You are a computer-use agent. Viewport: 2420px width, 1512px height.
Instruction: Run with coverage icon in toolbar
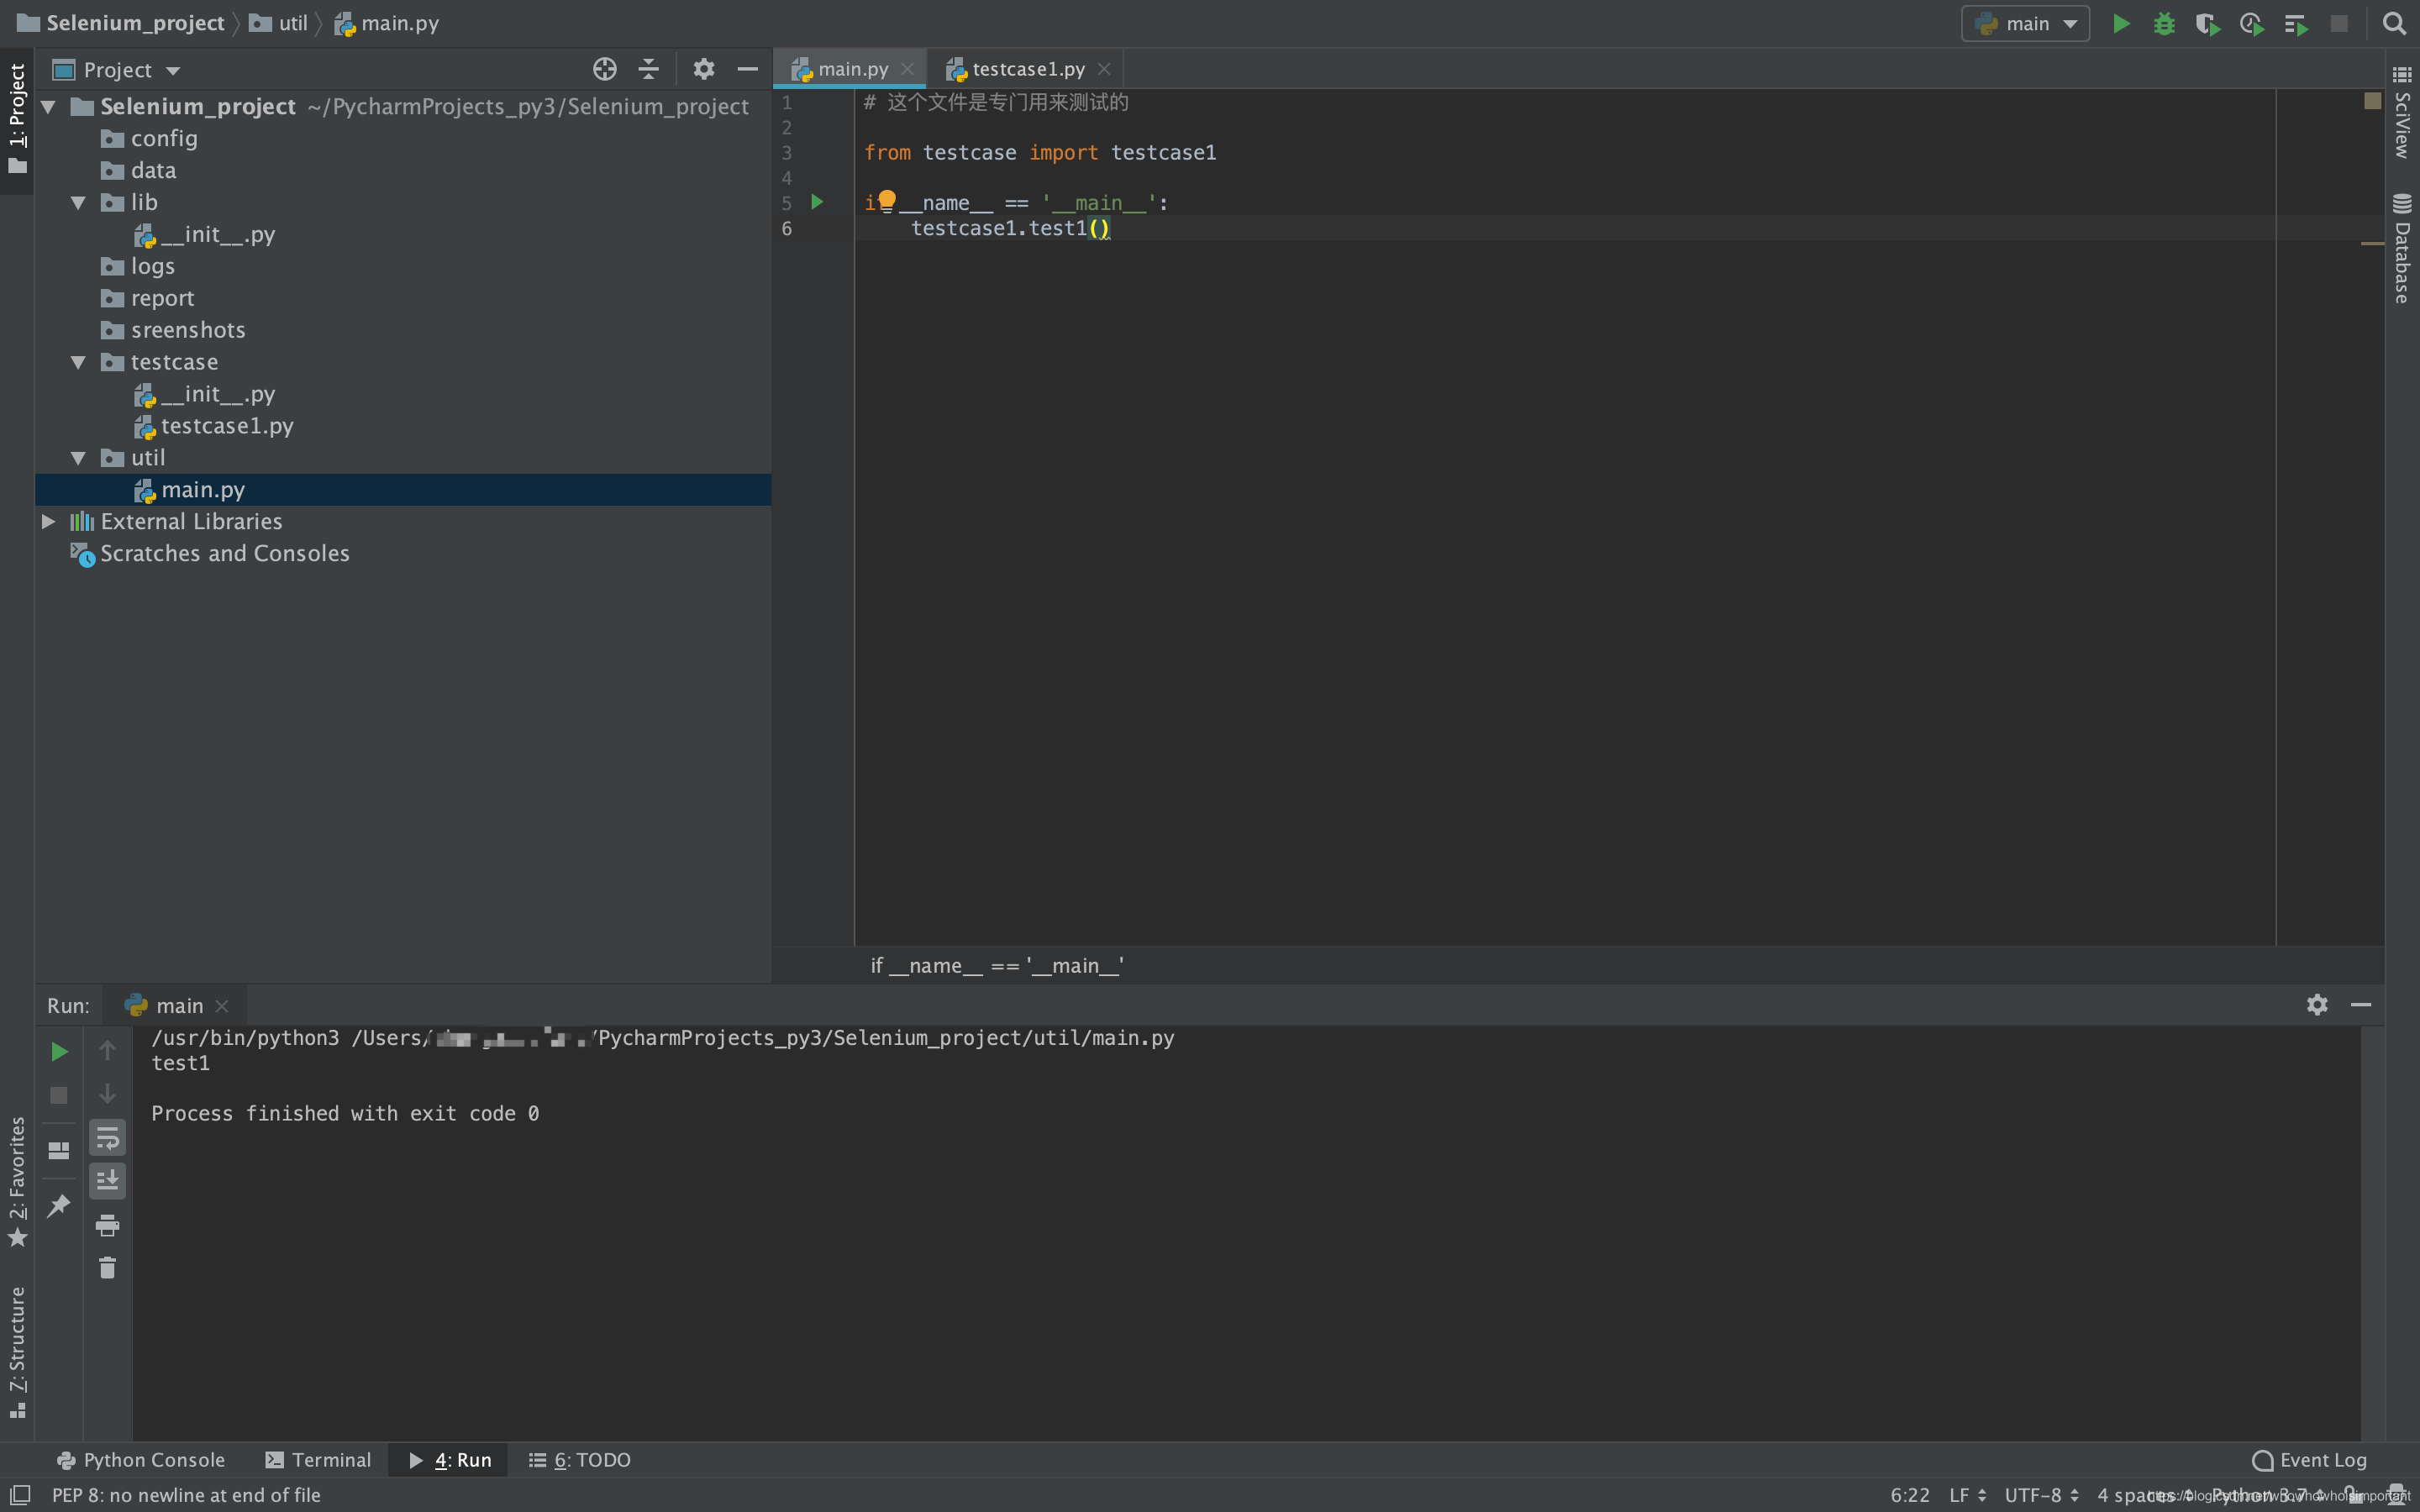[2207, 23]
